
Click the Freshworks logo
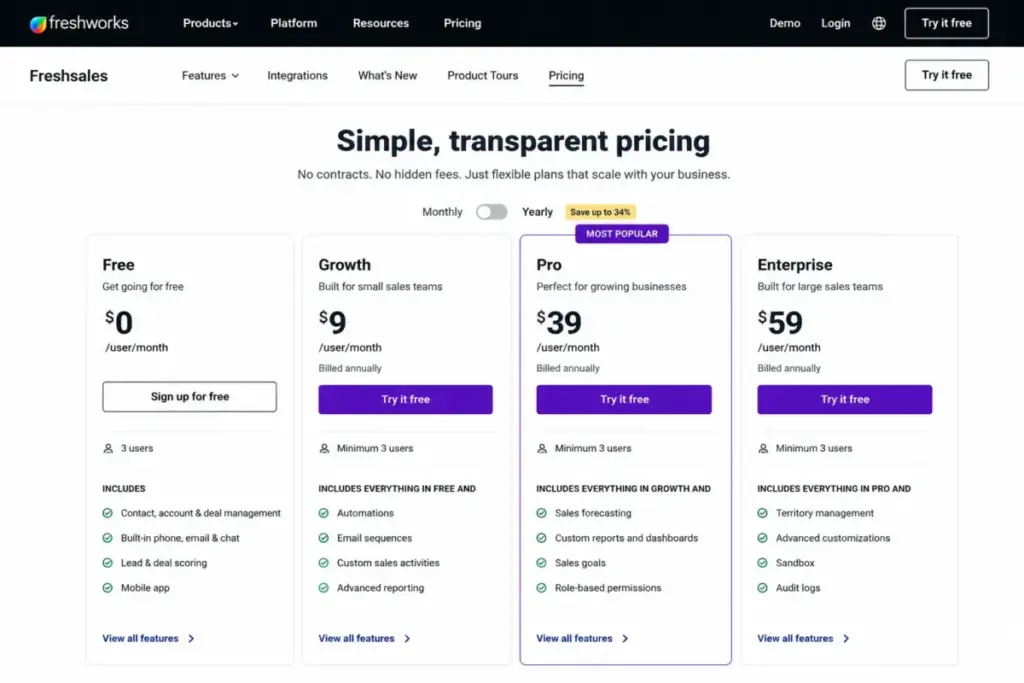pos(79,24)
